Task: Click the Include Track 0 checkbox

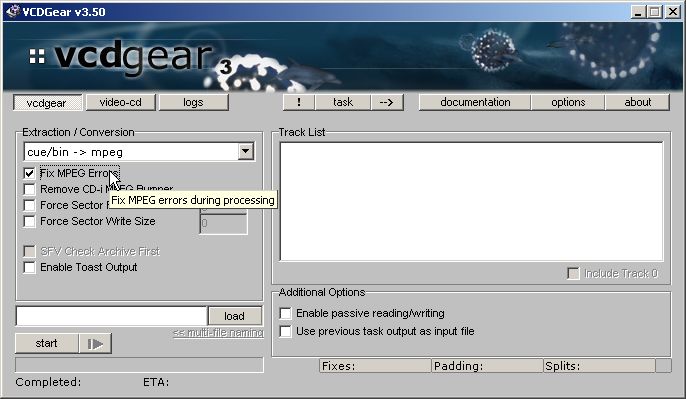Action: (x=573, y=273)
